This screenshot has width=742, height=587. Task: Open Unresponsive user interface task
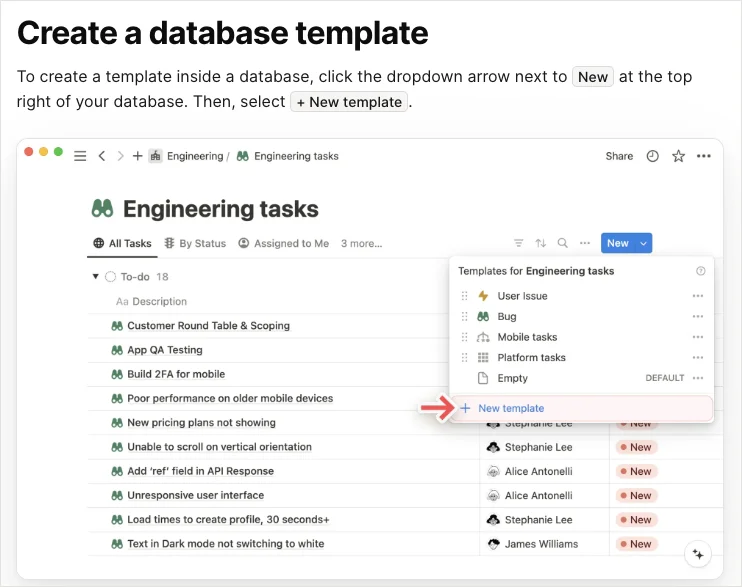(x=195, y=495)
